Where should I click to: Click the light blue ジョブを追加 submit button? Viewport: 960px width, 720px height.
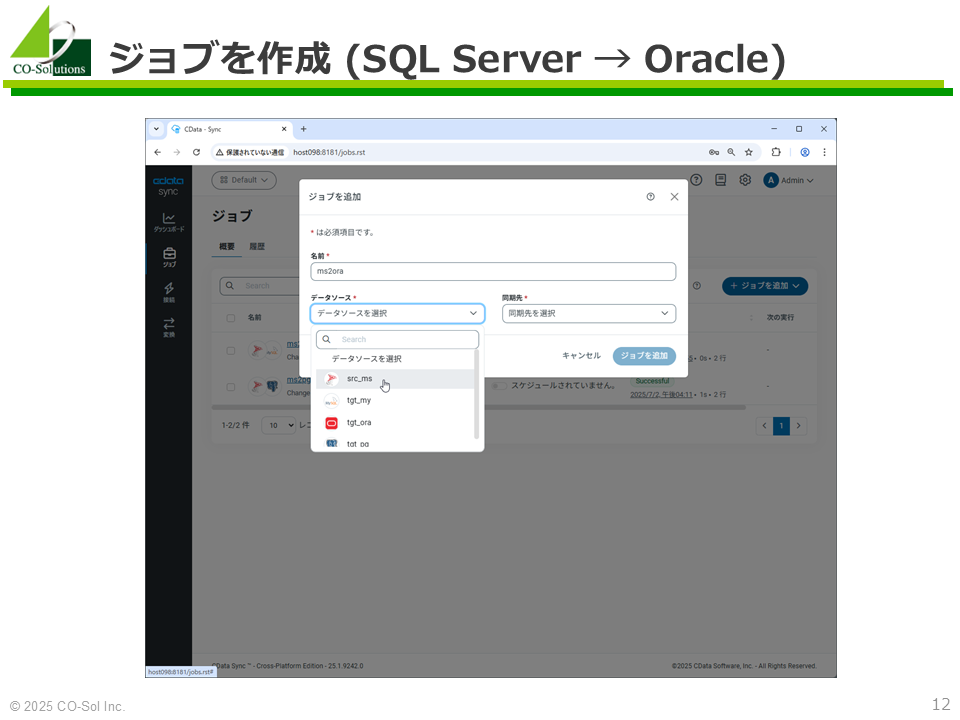click(x=644, y=356)
